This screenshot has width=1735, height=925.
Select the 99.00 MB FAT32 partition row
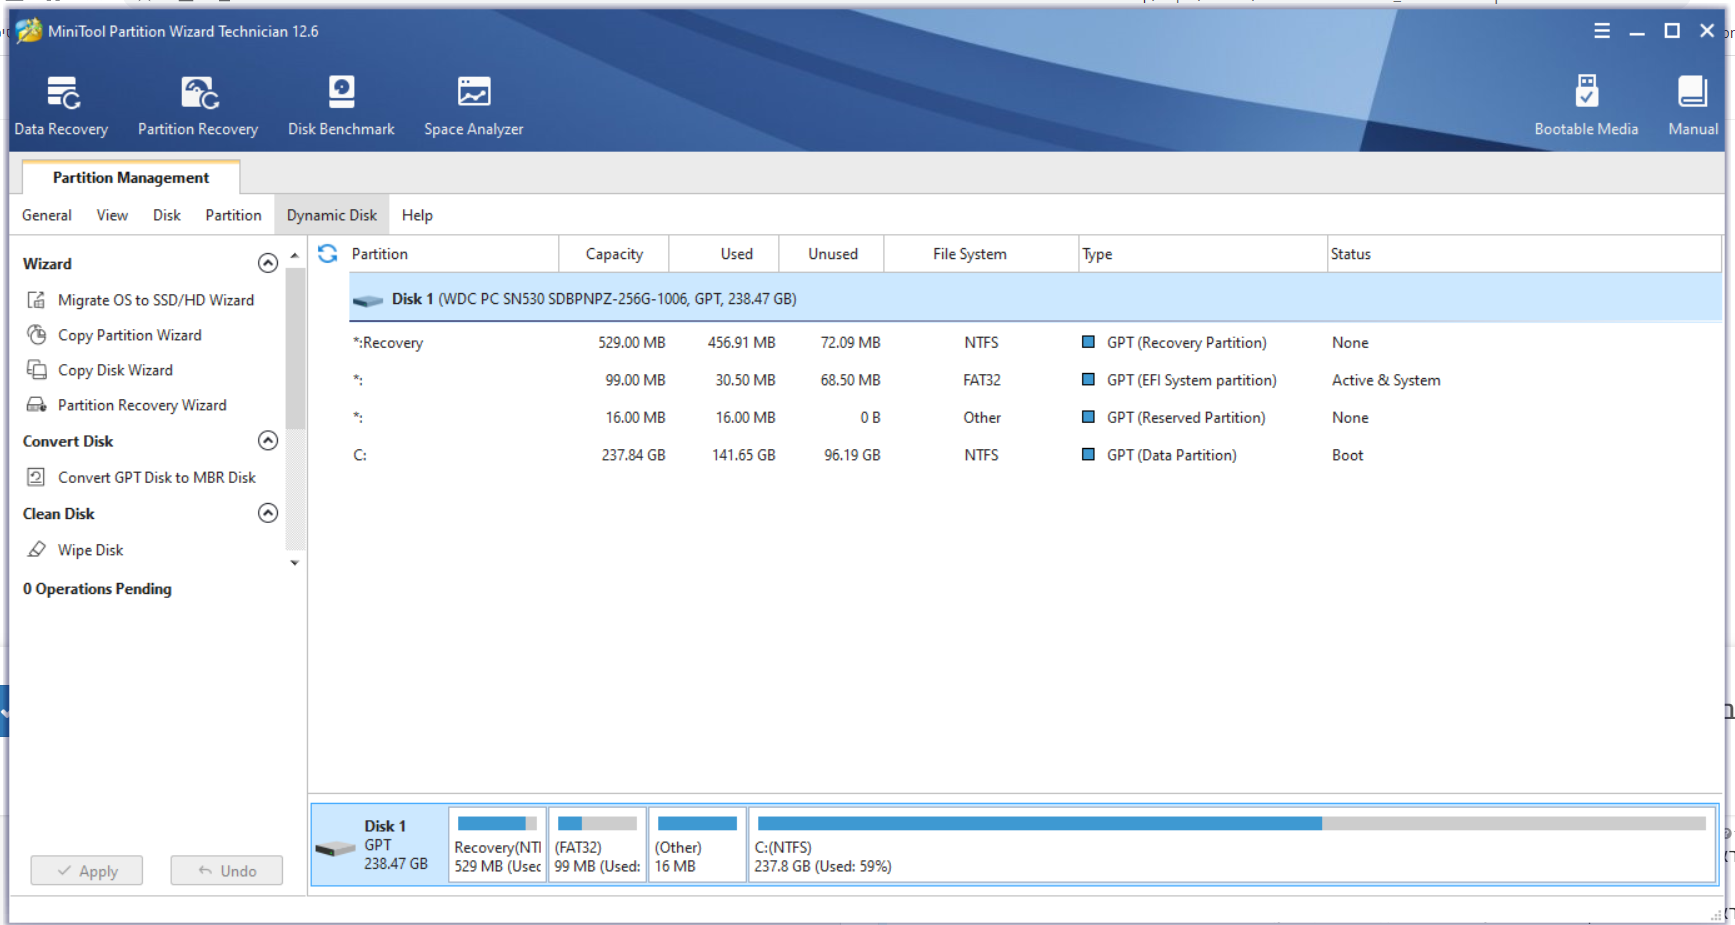point(1035,380)
